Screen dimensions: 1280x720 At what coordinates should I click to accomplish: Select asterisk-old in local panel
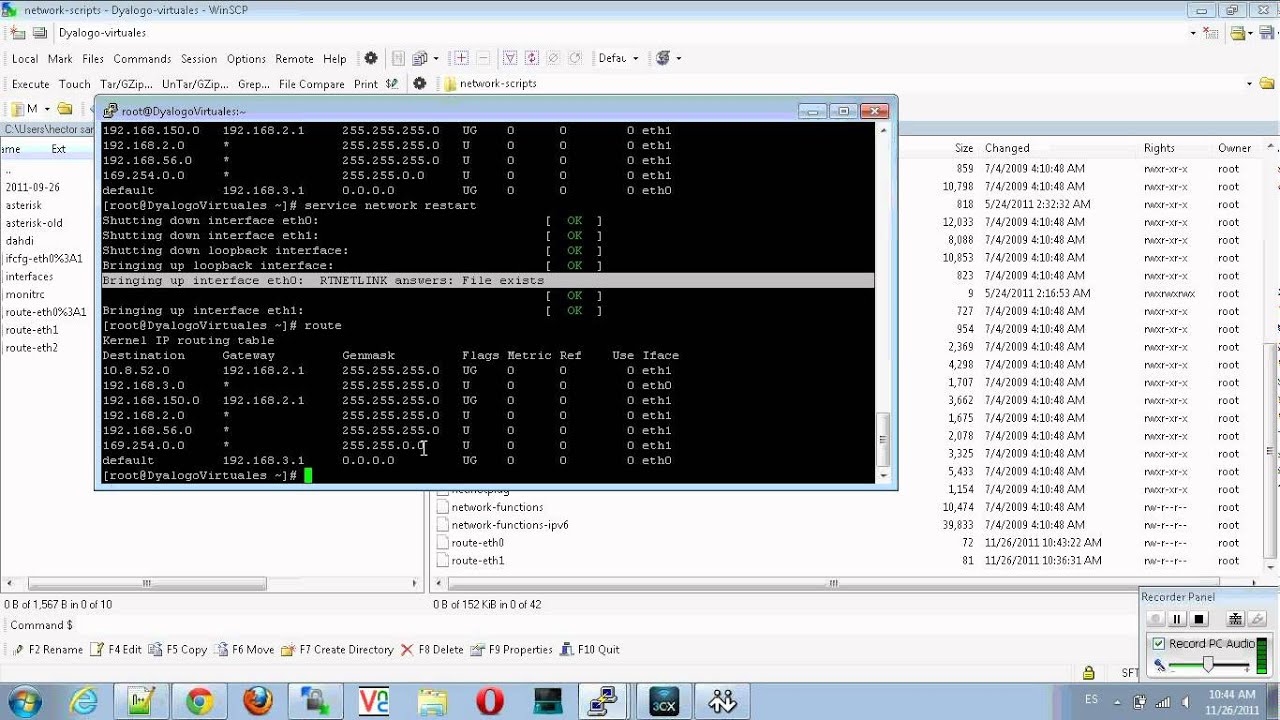(x=34, y=223)
